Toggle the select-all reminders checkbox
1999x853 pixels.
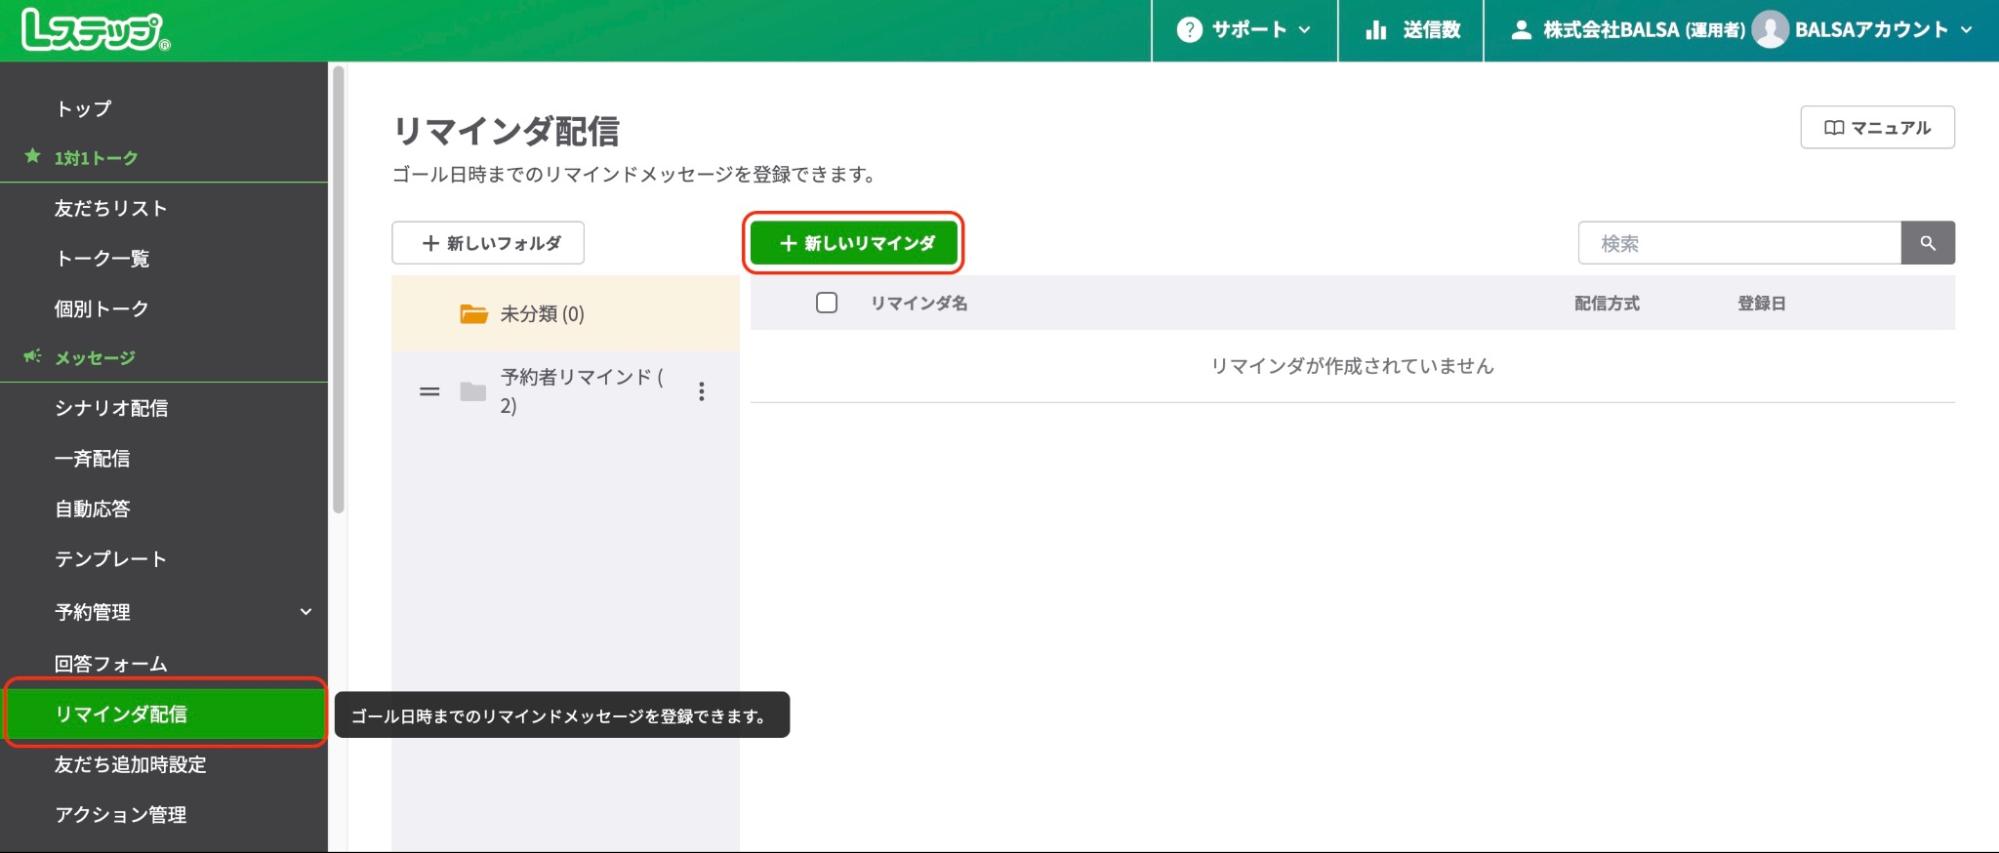pyautogui.click(x=826, y=302)
